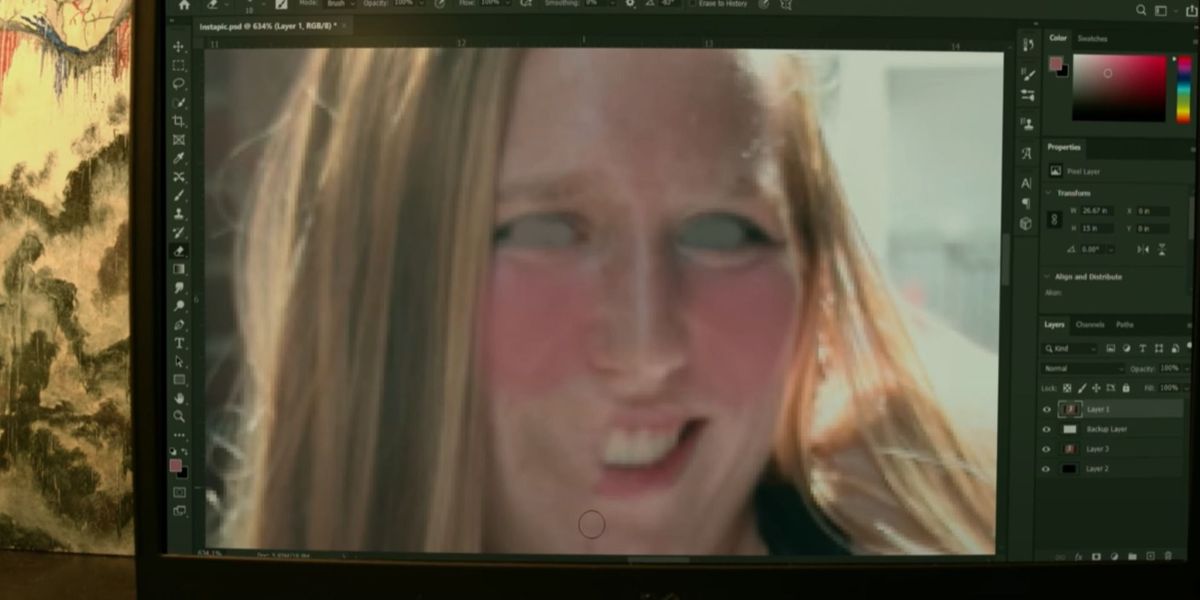Switch to the Channels tab
Image resolution: width=1200 pixels, height=600 pixels.
[x=1090, y=325]
